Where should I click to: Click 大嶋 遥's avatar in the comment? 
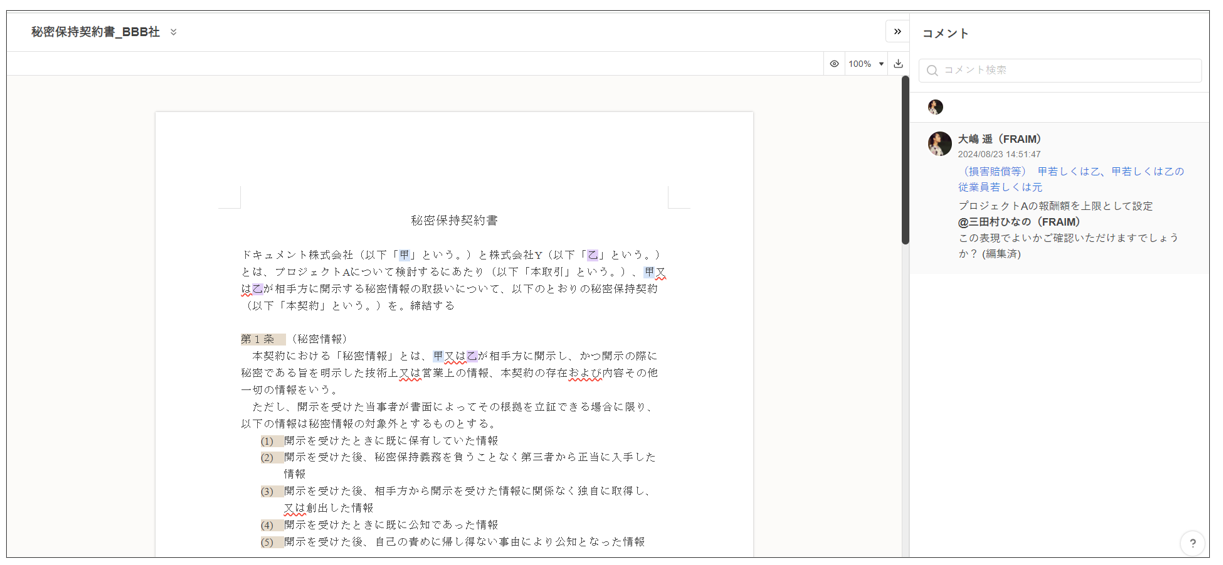pos(939,144)
